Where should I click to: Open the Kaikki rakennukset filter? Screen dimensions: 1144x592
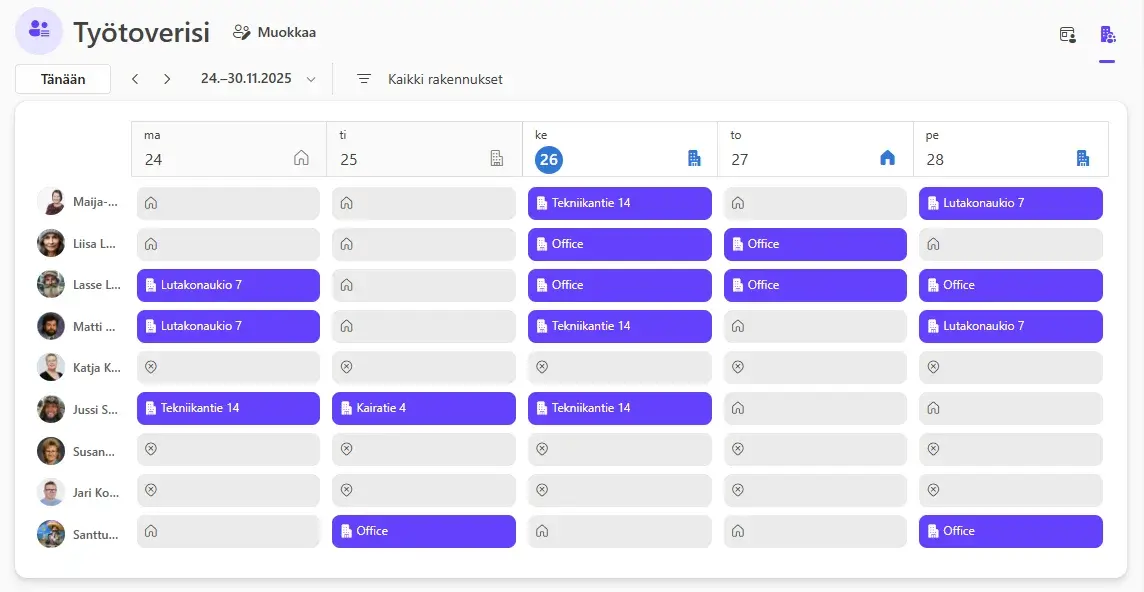pyautogui.click(x=430, y=79)
